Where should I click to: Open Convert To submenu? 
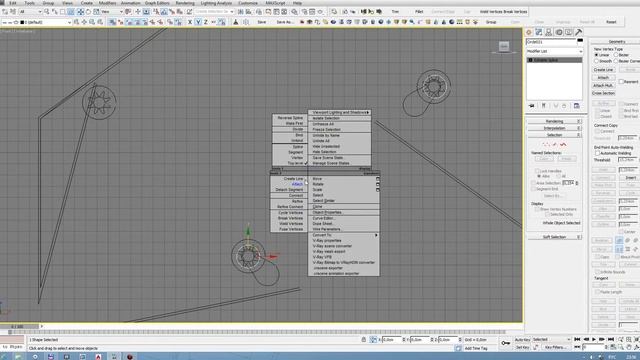[x=343, y=235]
